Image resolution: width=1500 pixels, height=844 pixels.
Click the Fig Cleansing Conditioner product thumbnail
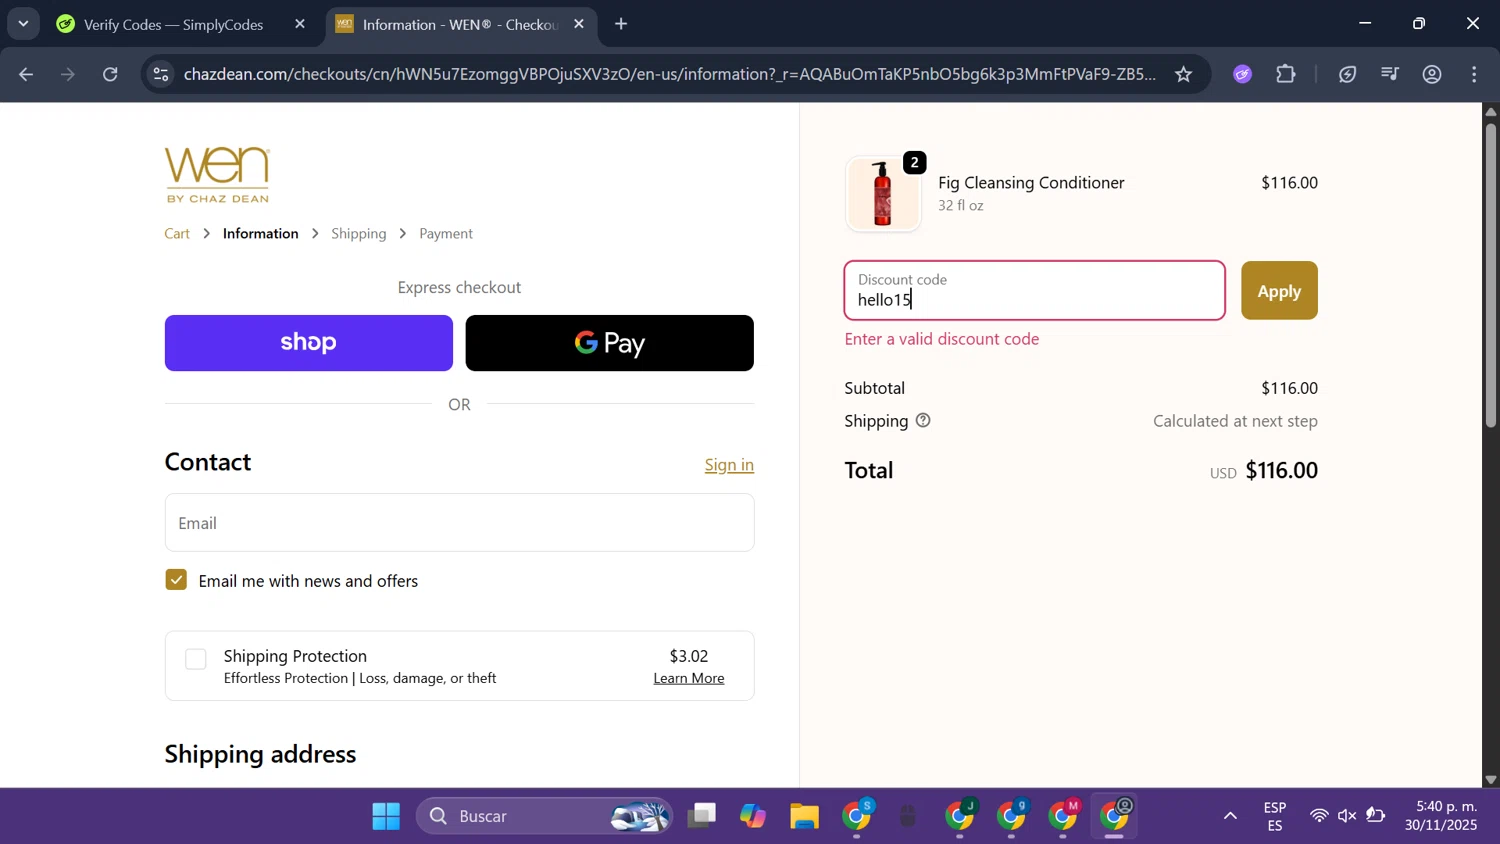point(883,195)
